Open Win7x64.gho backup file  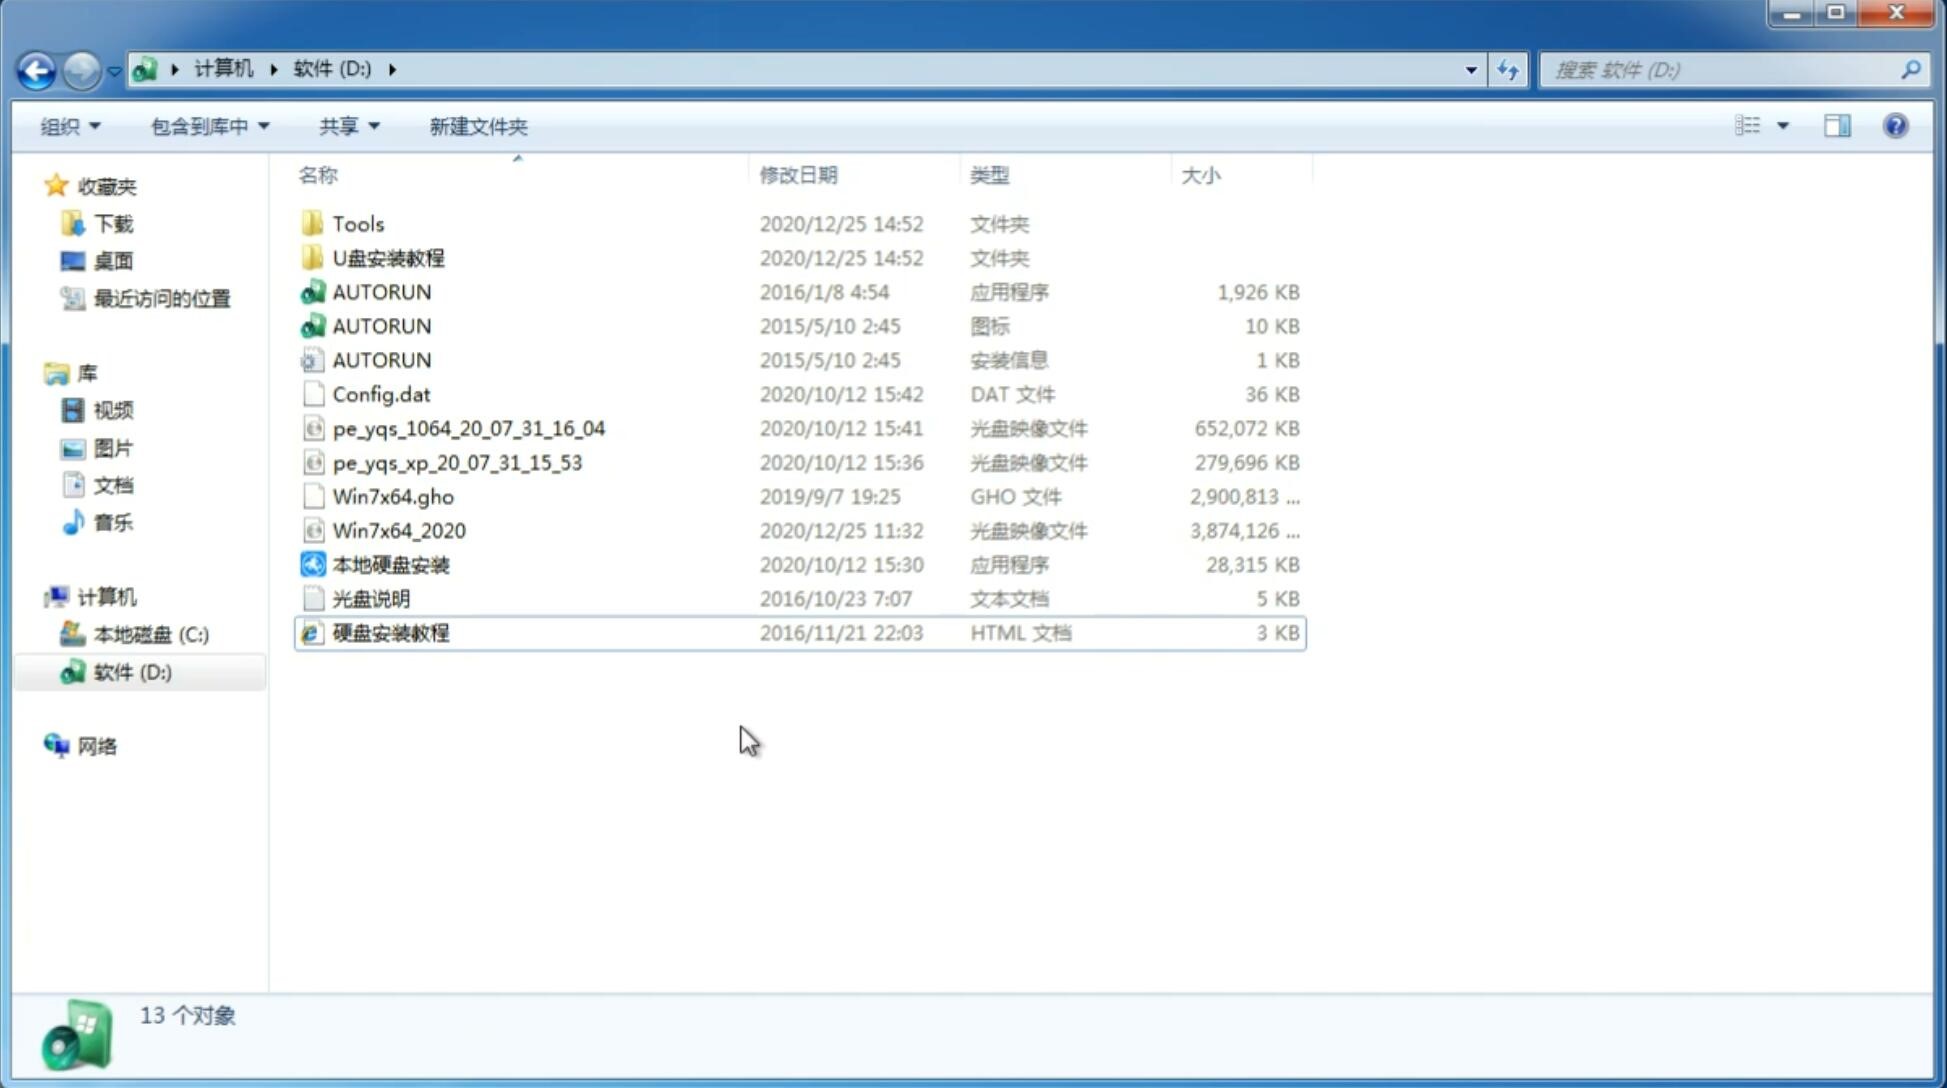coord(393,496)
